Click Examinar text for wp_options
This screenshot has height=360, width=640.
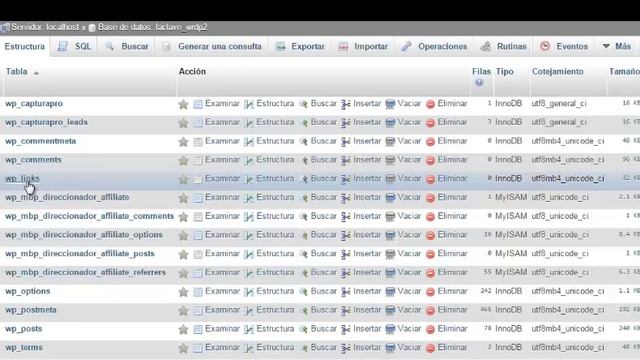click(x=222, y=291)
